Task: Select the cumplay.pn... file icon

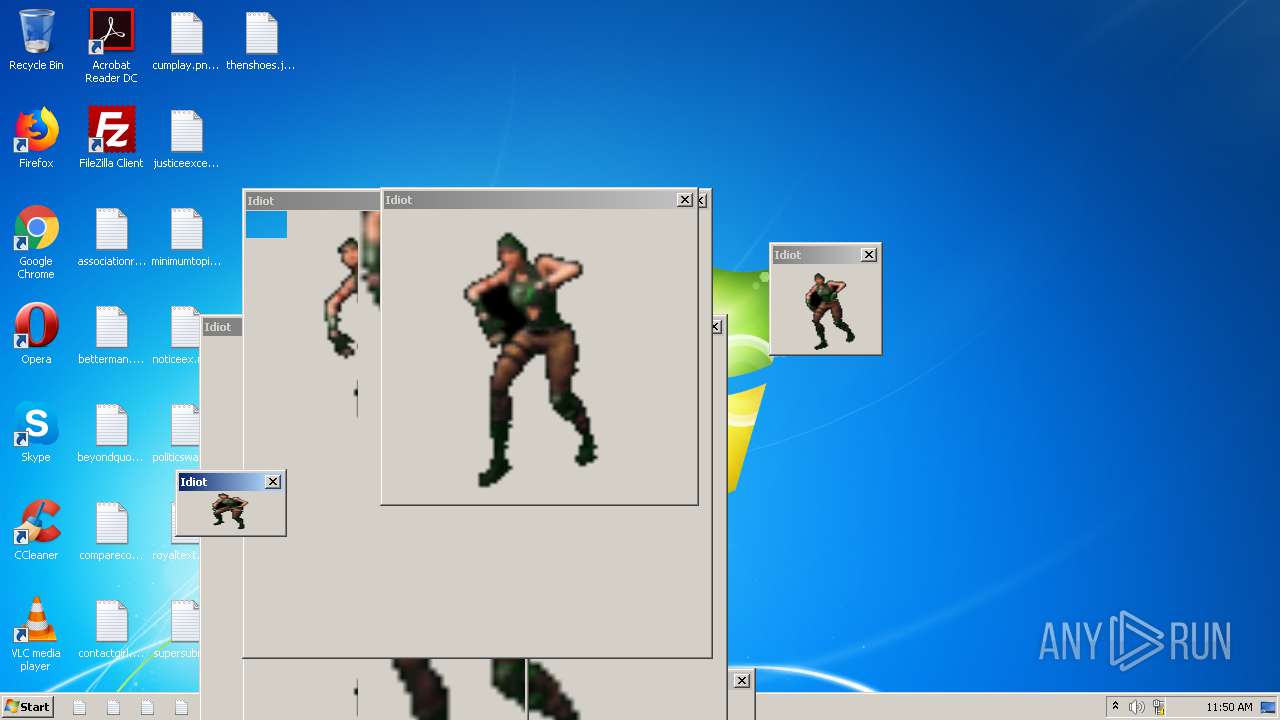Action: tap(186, 41)
